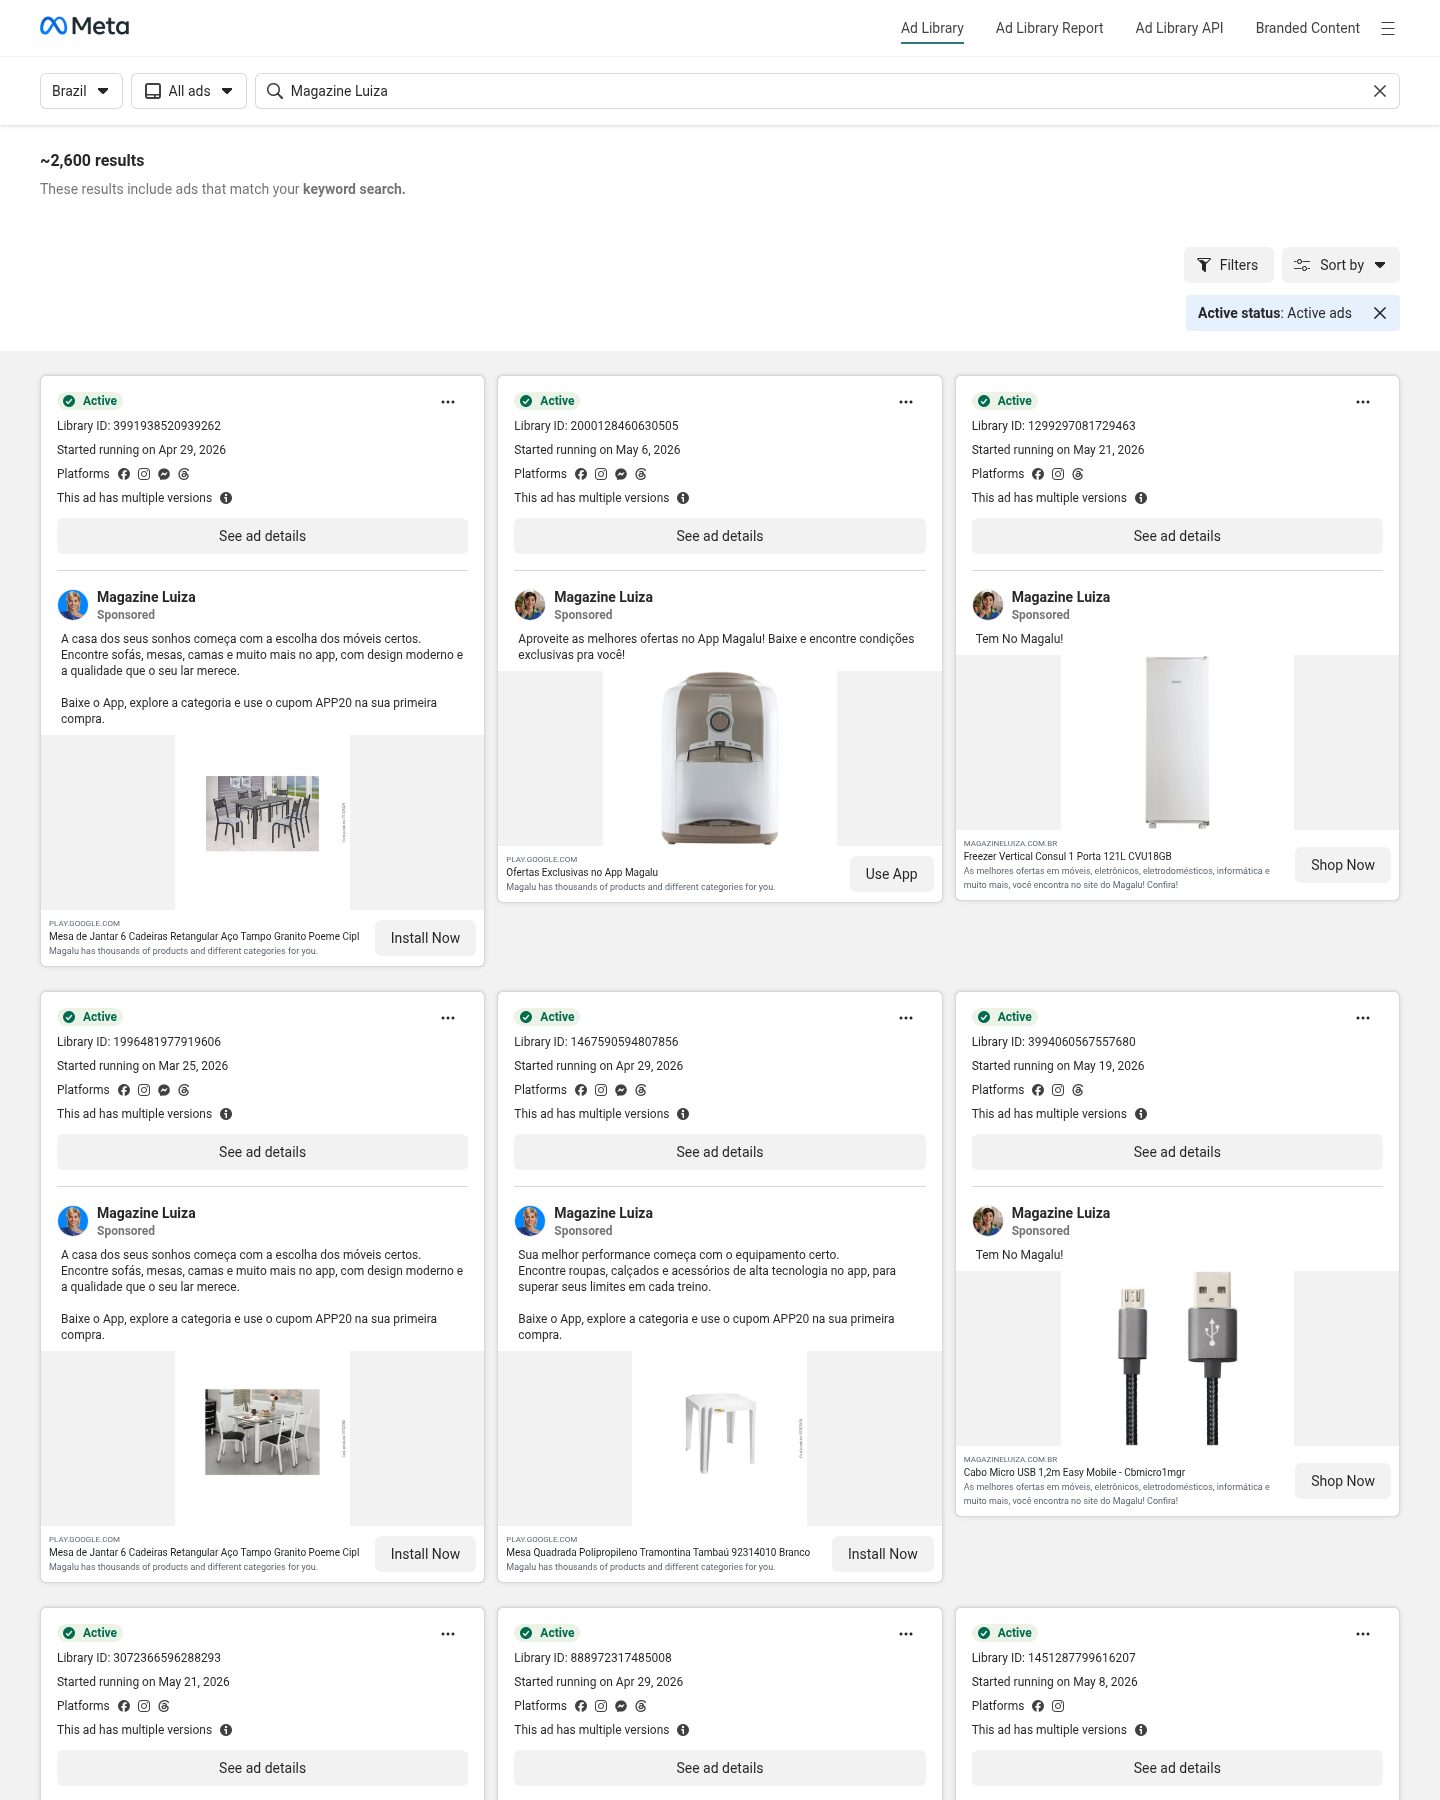Switch to Ad Library Report tab
Image resolution: width=1440 pixels, height=1800 pixels.
click(x=1049, y=28)
